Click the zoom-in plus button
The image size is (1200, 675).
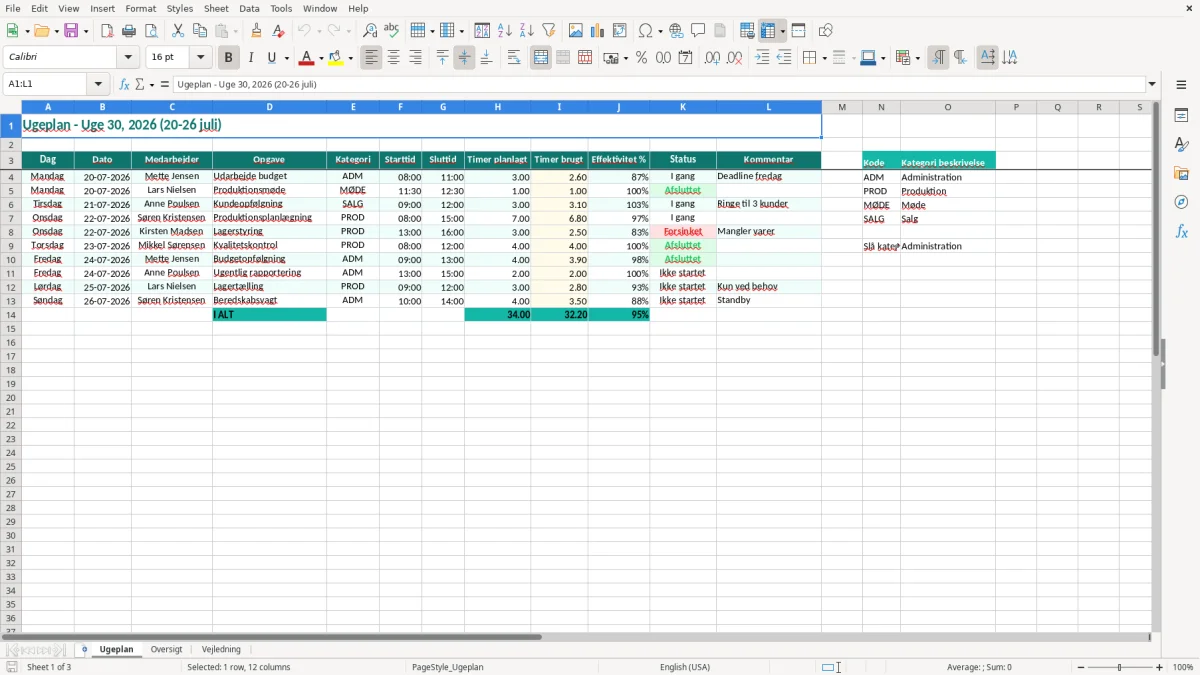pos(1159,667)
